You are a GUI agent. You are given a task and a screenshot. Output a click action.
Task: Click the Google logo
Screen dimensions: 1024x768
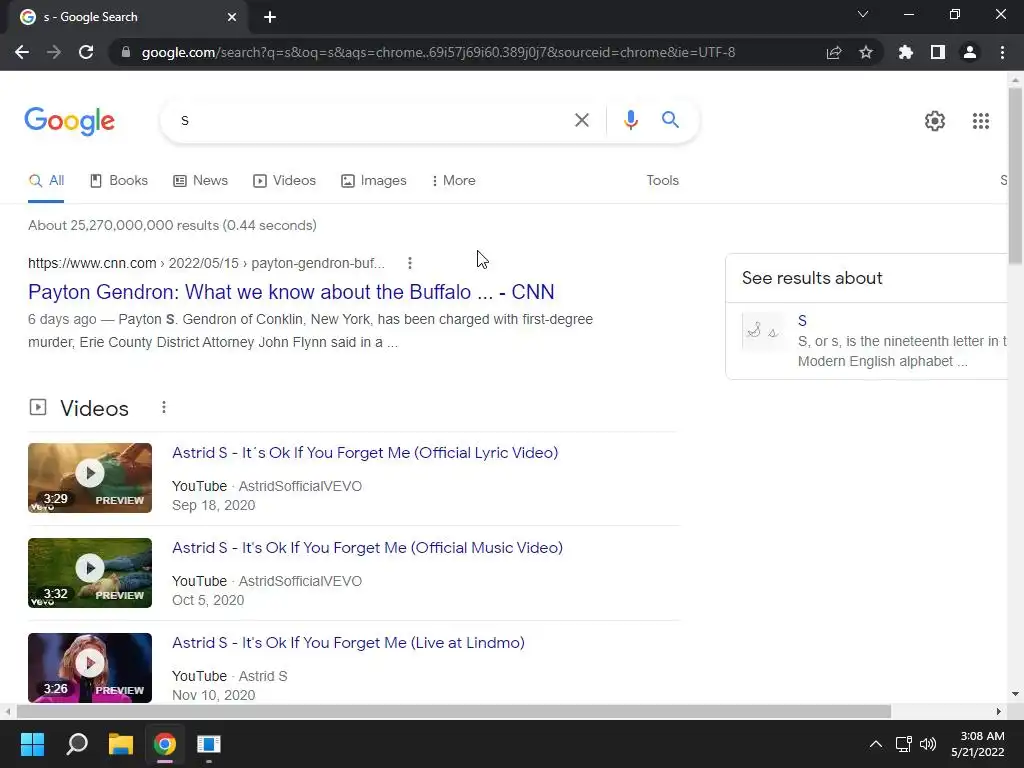click(x=69, y=121)
